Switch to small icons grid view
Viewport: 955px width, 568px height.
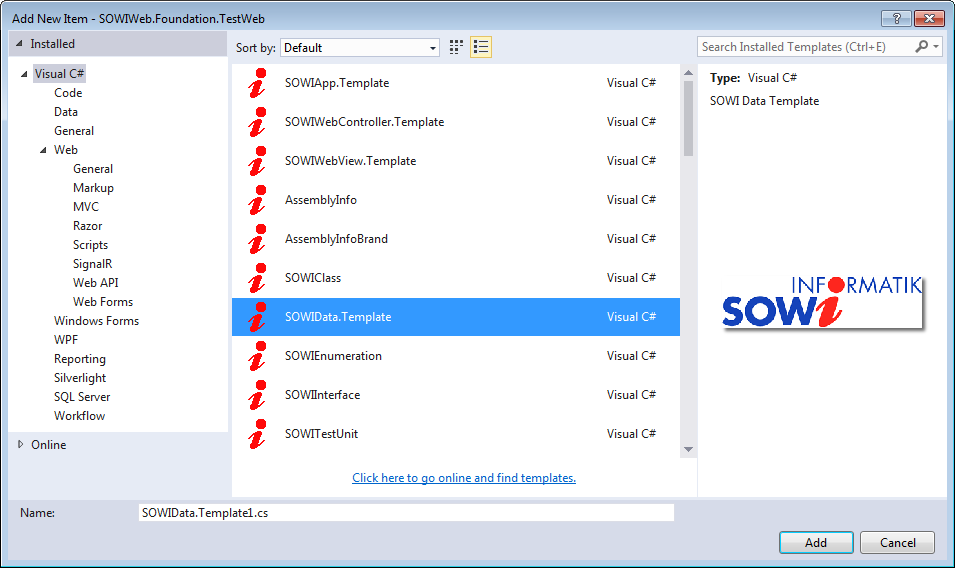[x=456, y=47]
